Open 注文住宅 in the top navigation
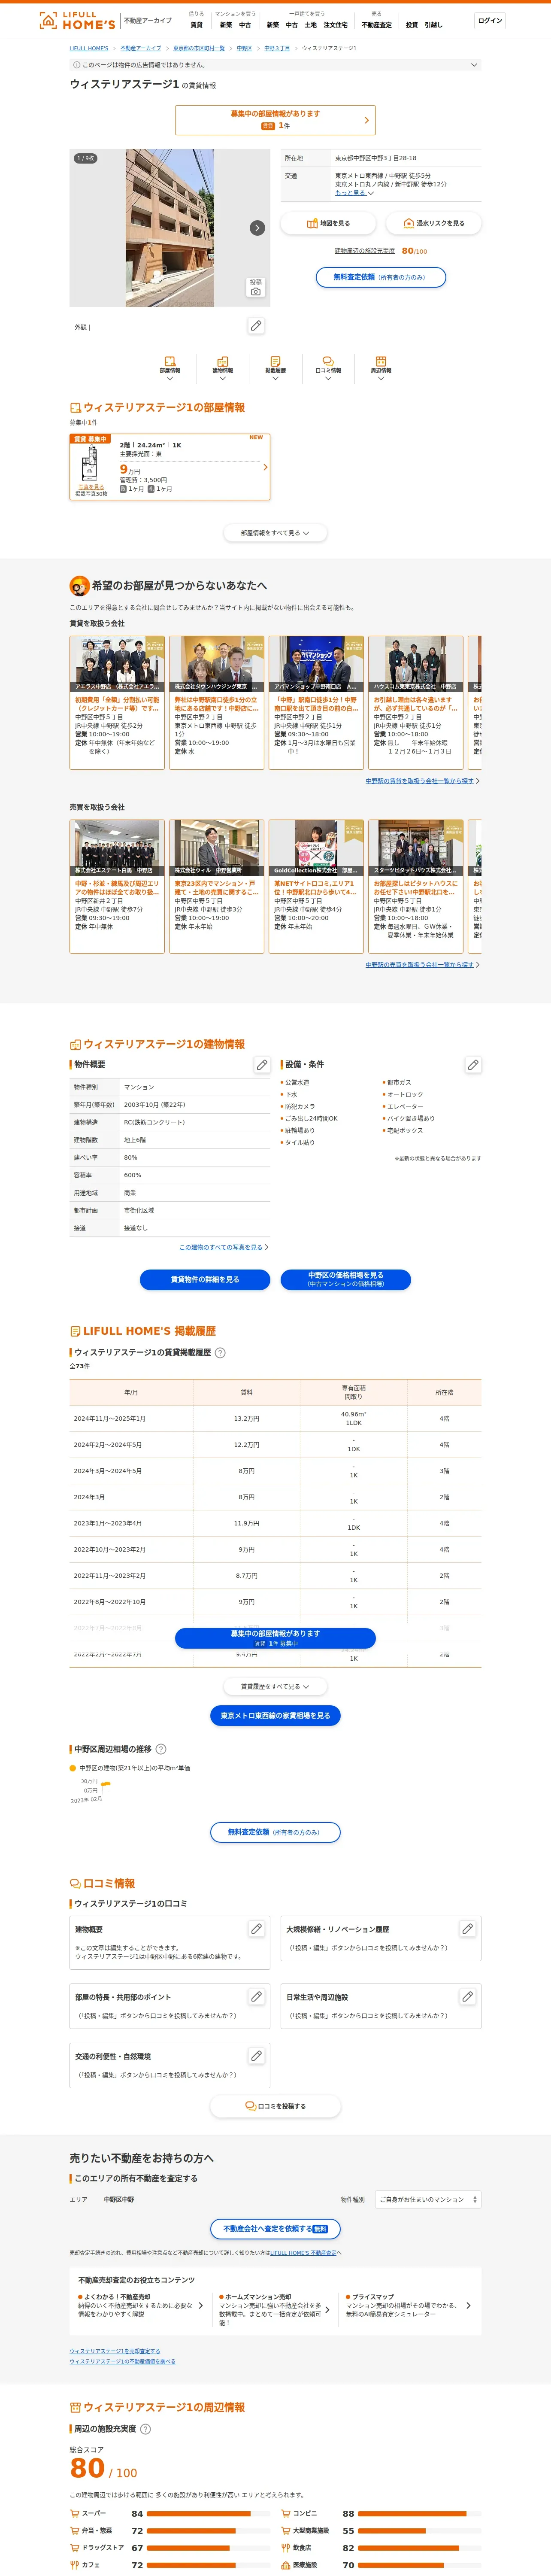 click(336, 25)
